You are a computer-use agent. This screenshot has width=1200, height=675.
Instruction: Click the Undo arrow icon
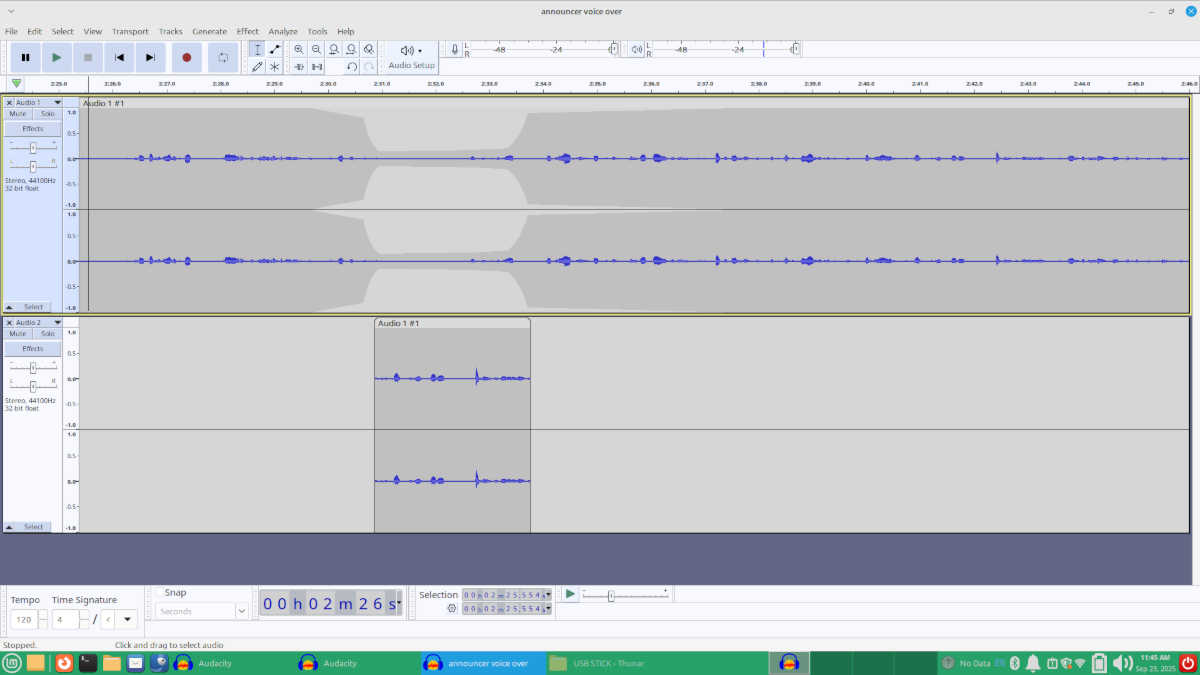(x=351, y=66)
